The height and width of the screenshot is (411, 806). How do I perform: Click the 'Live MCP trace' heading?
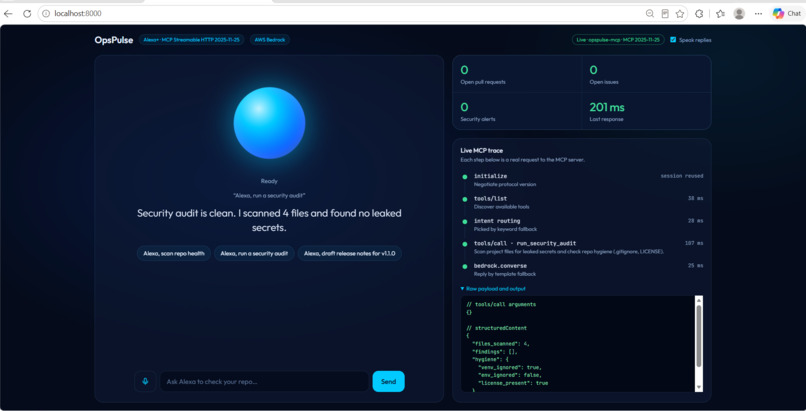(x=482, y=151)
